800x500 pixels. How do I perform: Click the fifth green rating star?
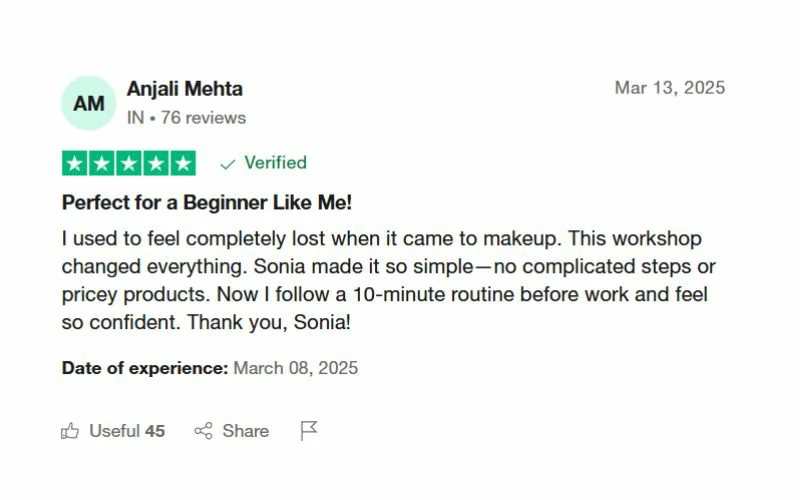[x=183, y=163]
